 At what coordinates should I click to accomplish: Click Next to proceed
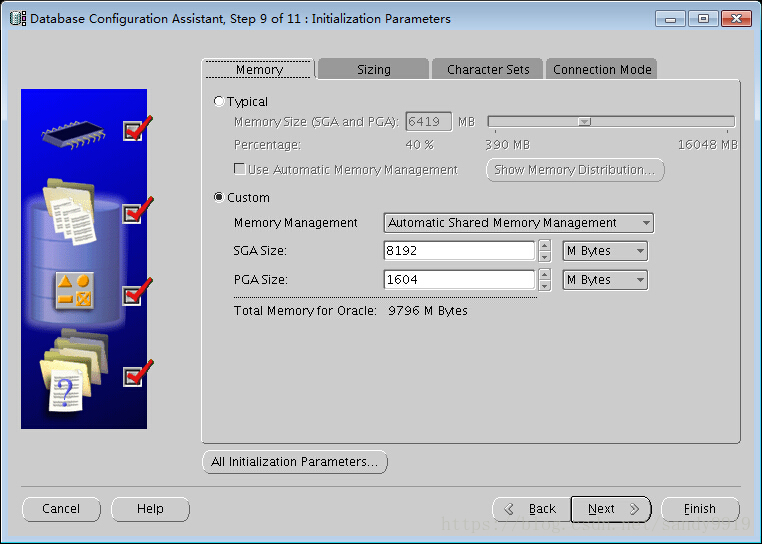coord(611,509)
